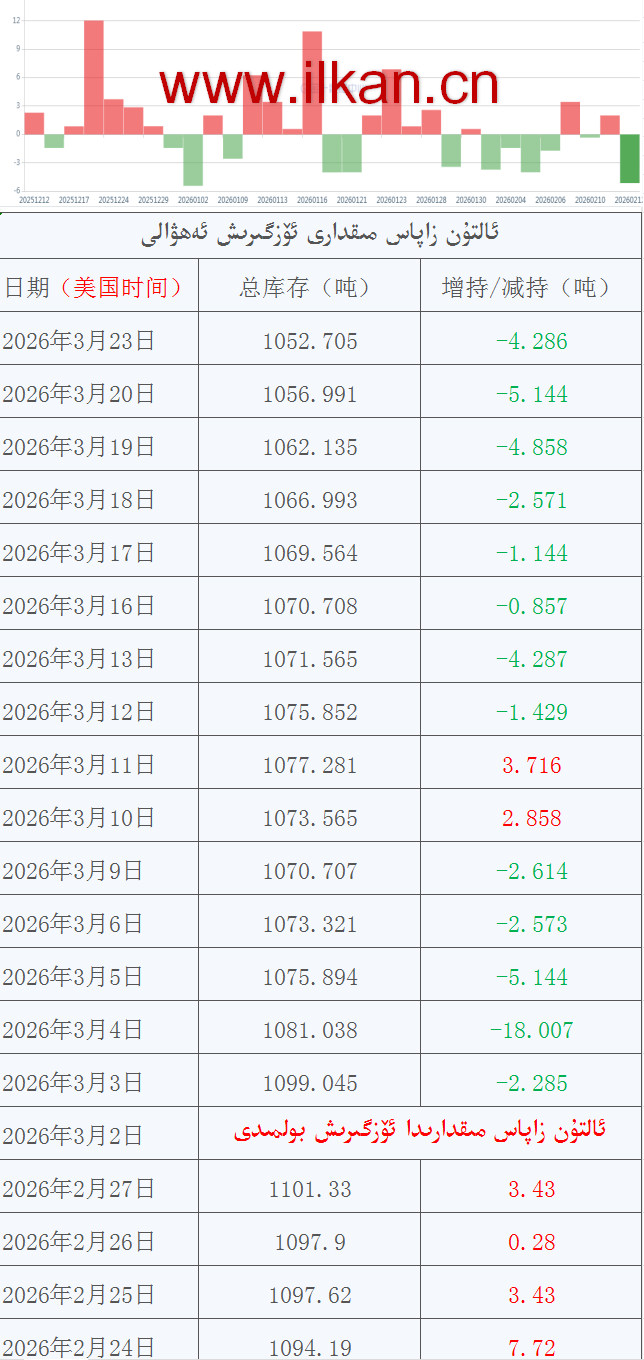
Task: Click the red 2.858 value for 3月10日
Action: 531,818
